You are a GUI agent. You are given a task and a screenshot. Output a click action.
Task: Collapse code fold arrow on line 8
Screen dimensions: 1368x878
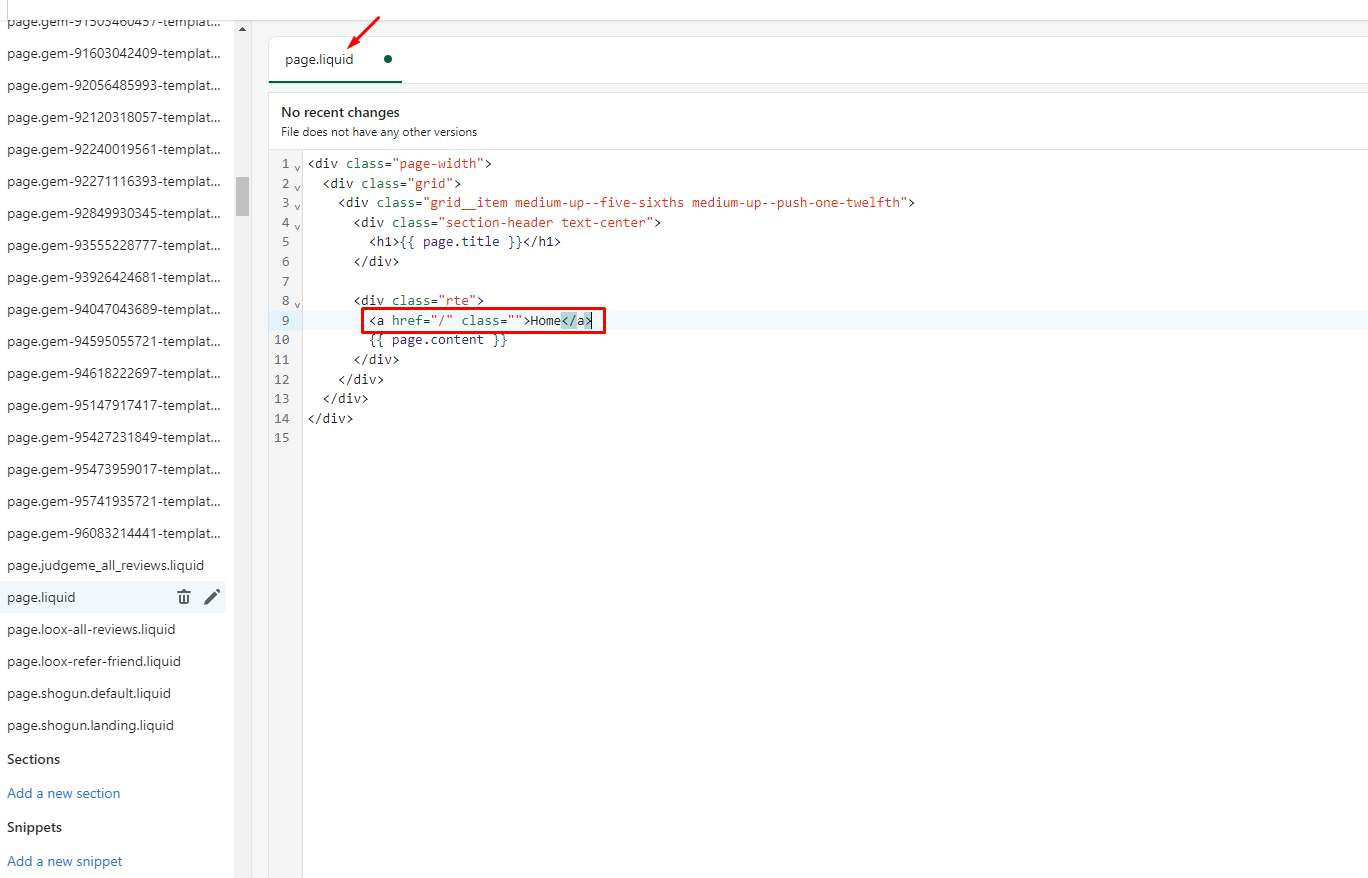pyautogui.click(x=297, y=303)
